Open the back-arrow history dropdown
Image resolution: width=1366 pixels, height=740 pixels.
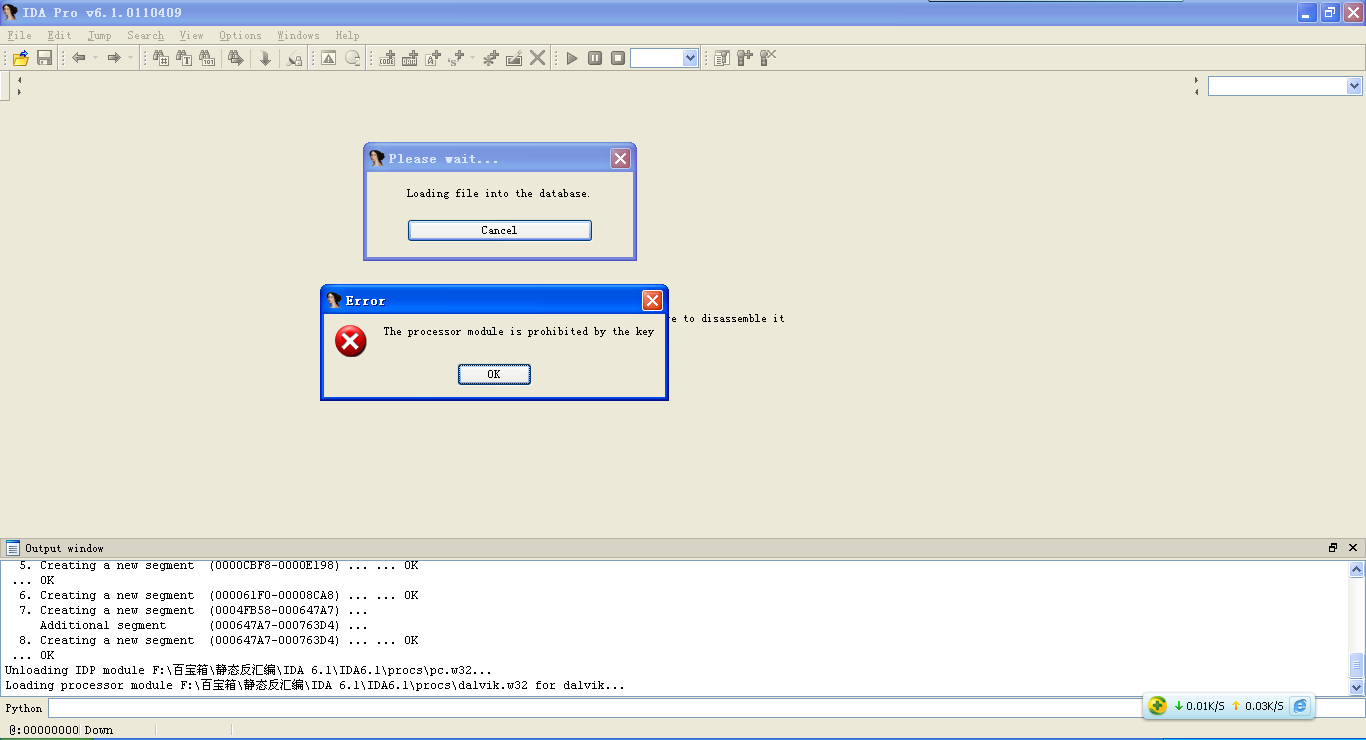pos(96,58)
